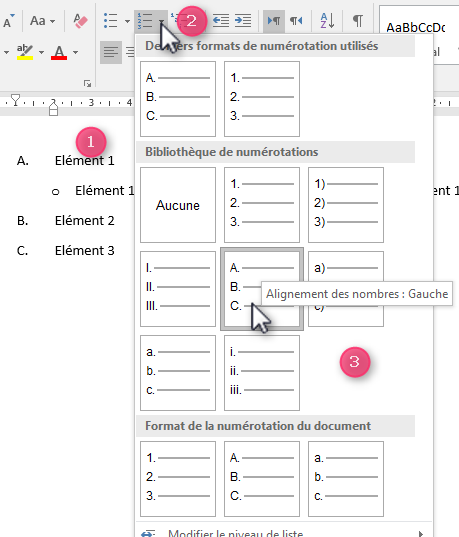Open the bullet library dropdown arrow
This screenshot has height=537, width=459.
click(127, 21)
